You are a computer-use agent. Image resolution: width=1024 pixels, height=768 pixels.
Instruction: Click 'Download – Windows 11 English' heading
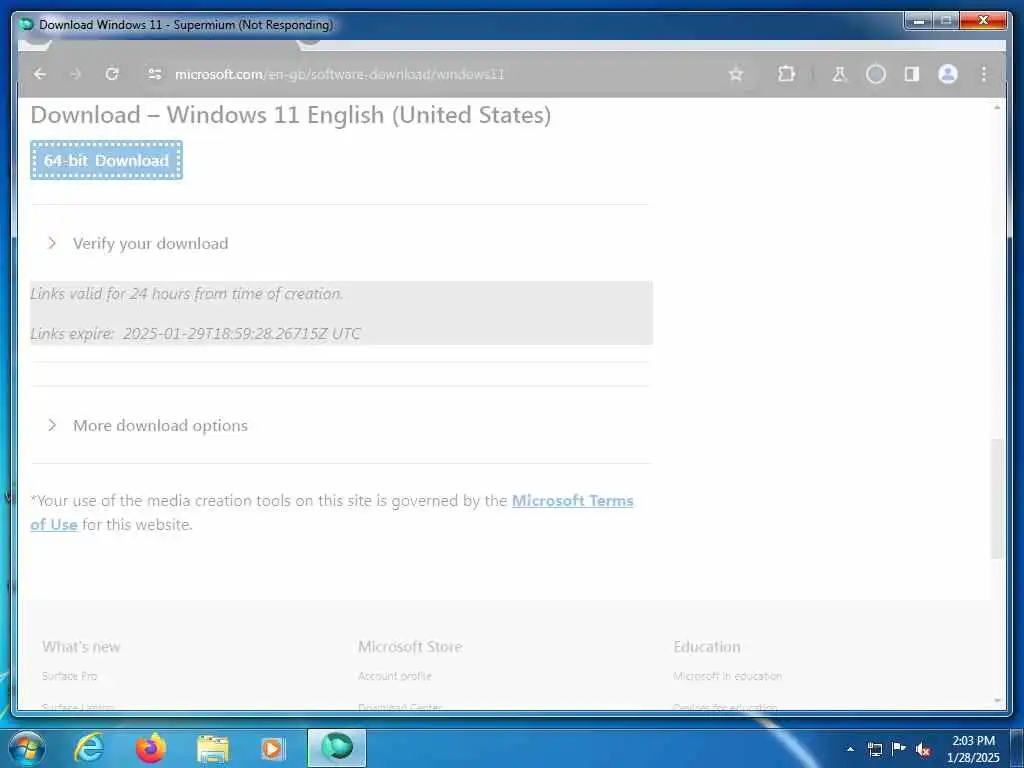click(x=291, y=115)
